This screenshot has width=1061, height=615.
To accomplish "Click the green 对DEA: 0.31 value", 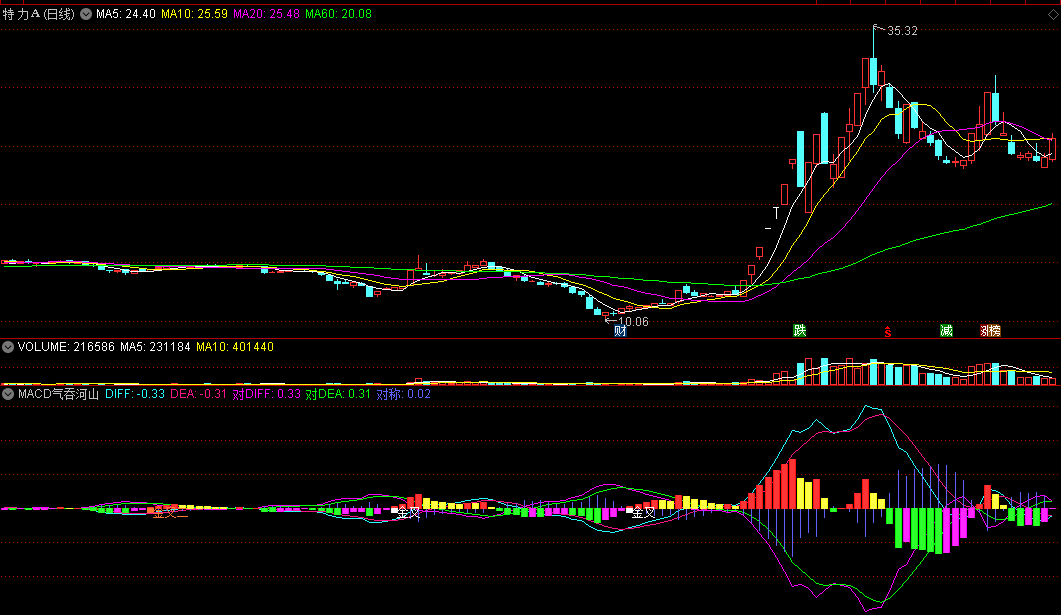I will pos(338,394).
